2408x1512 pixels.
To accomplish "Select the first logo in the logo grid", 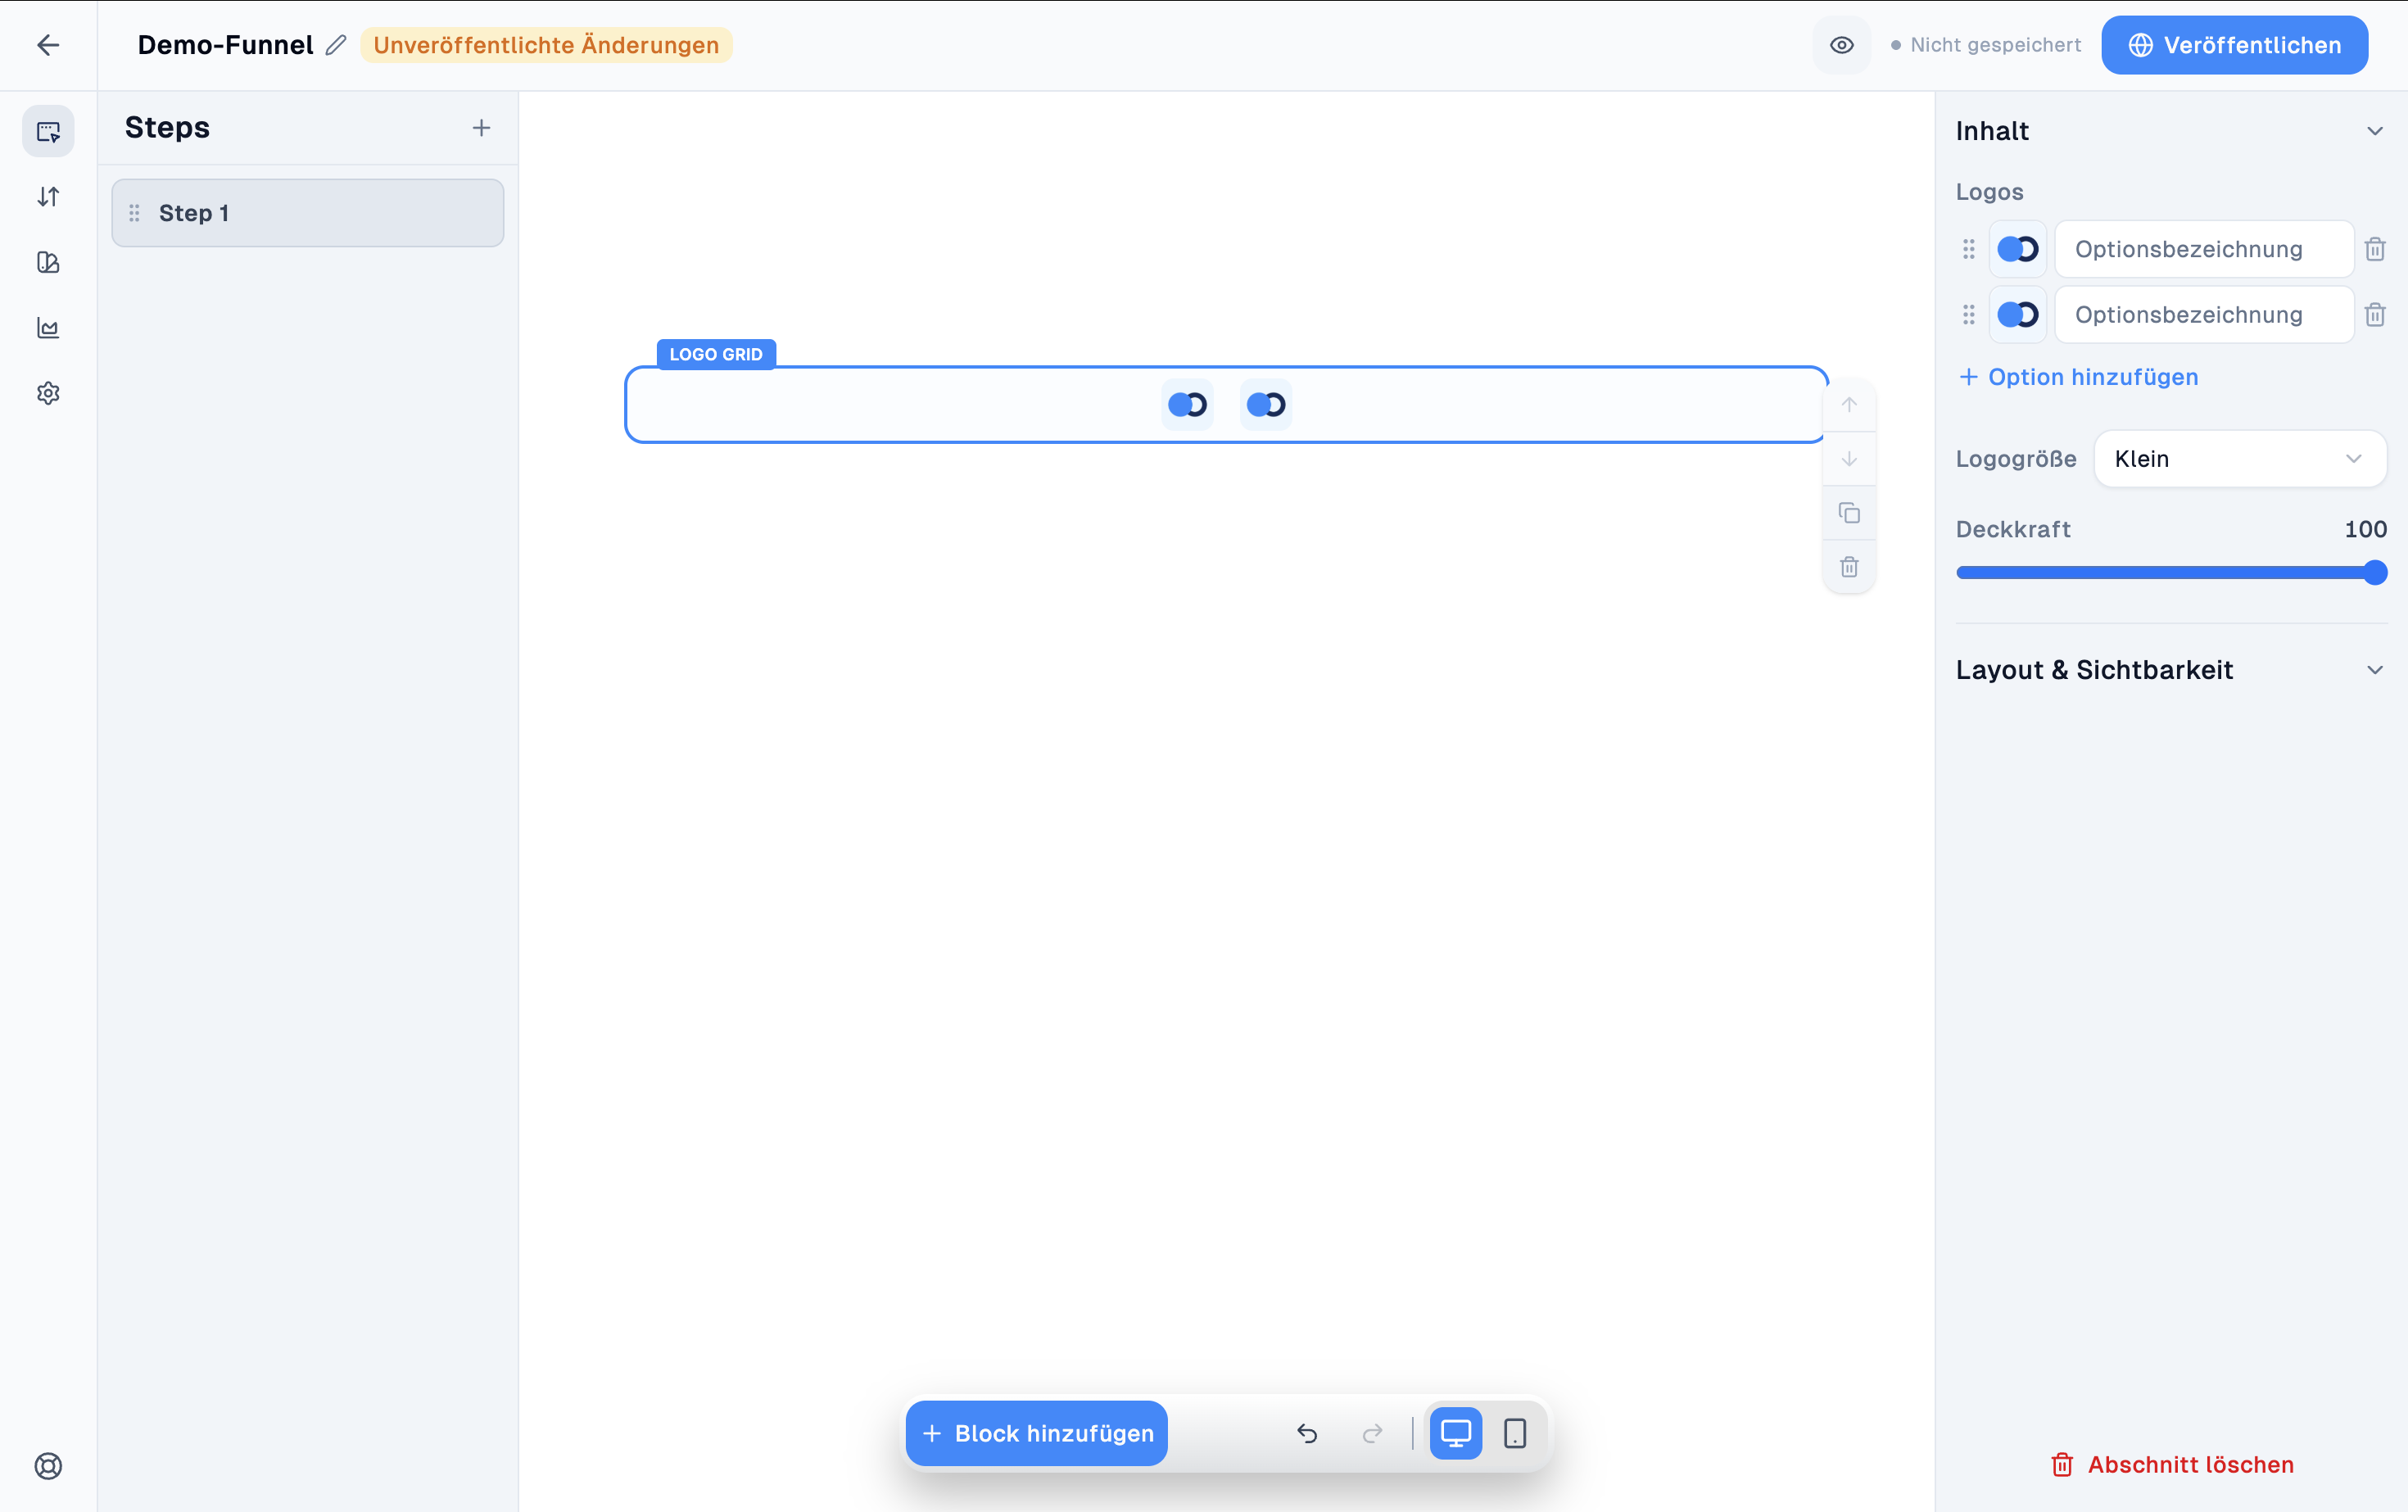I will click(x=1187, y=405).
